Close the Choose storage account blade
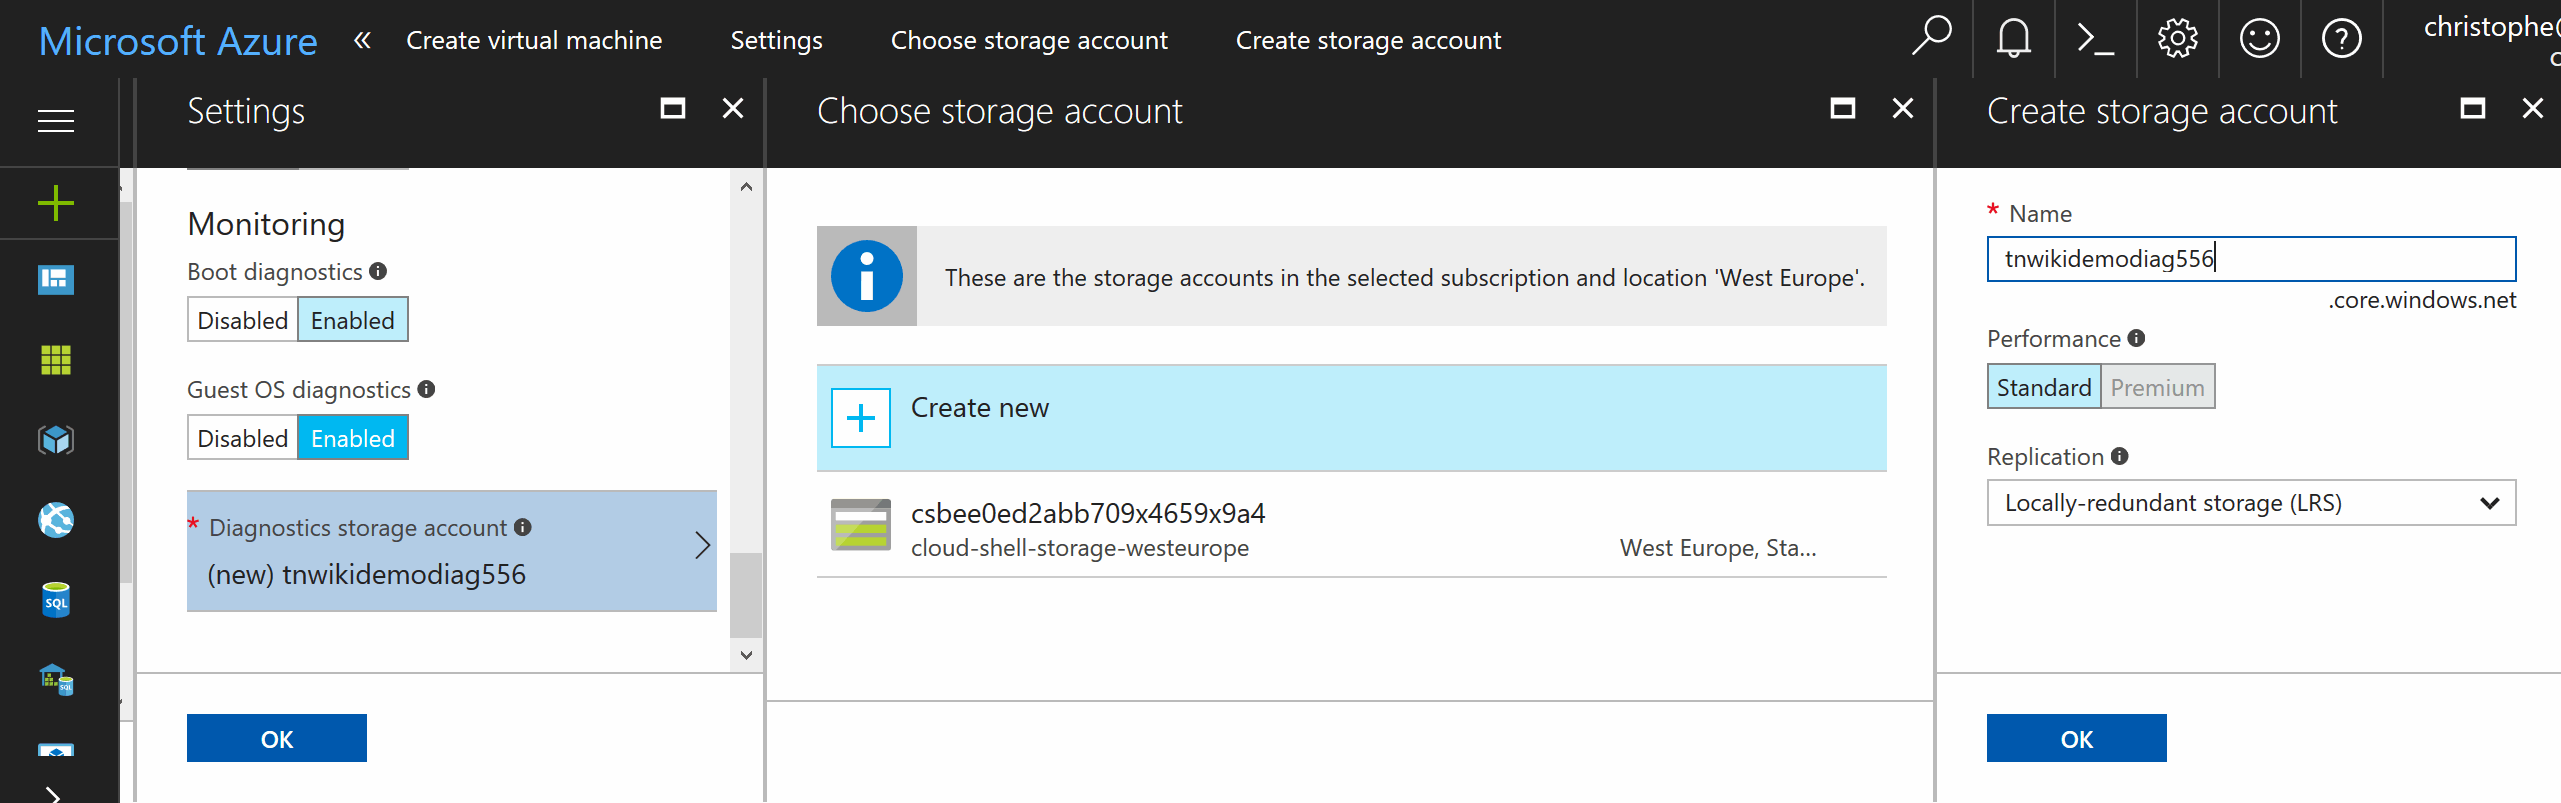The width and height of the screenshot is (2561, 803). click(1903, 108)
